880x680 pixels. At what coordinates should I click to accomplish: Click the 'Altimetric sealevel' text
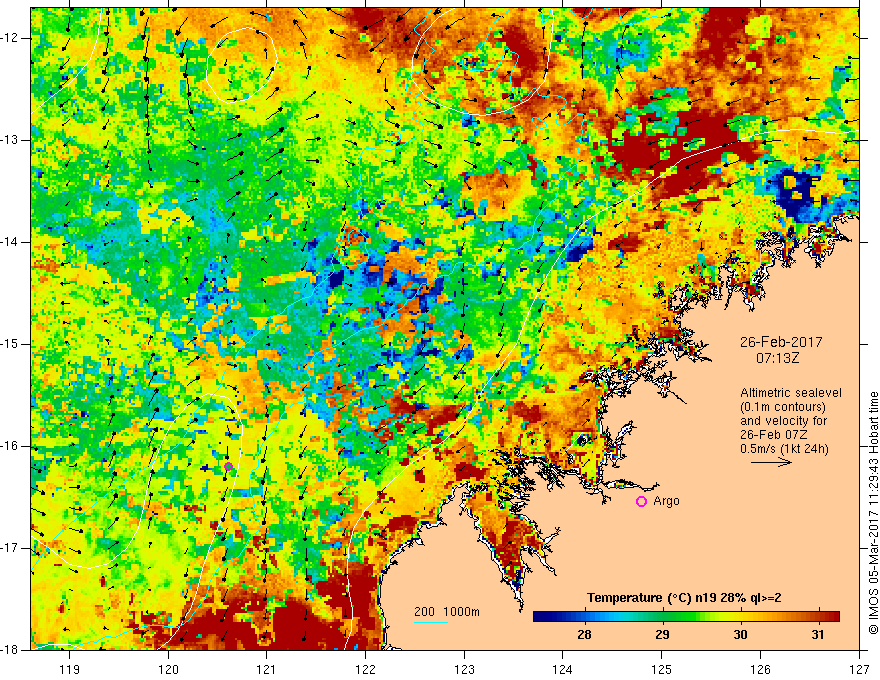tap(791, 393)
